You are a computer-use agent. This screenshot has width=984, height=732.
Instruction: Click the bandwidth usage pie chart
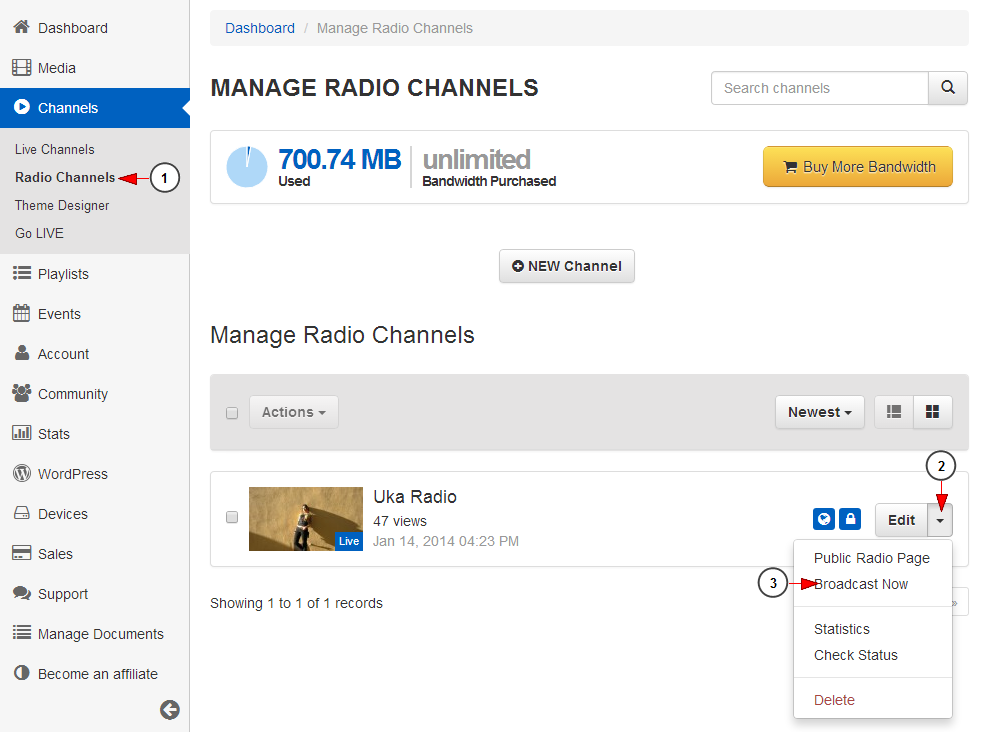click(x=247, y=167)
